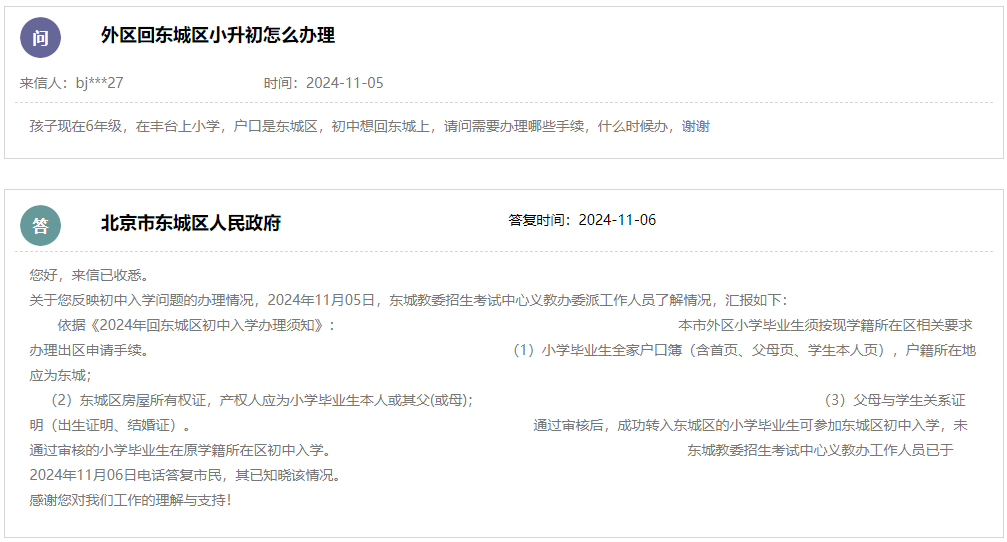Image resolution: width=1007 pixels, height=542 pixels.
Task: Click the word 谢谢 ending the question
Action: 695,126
